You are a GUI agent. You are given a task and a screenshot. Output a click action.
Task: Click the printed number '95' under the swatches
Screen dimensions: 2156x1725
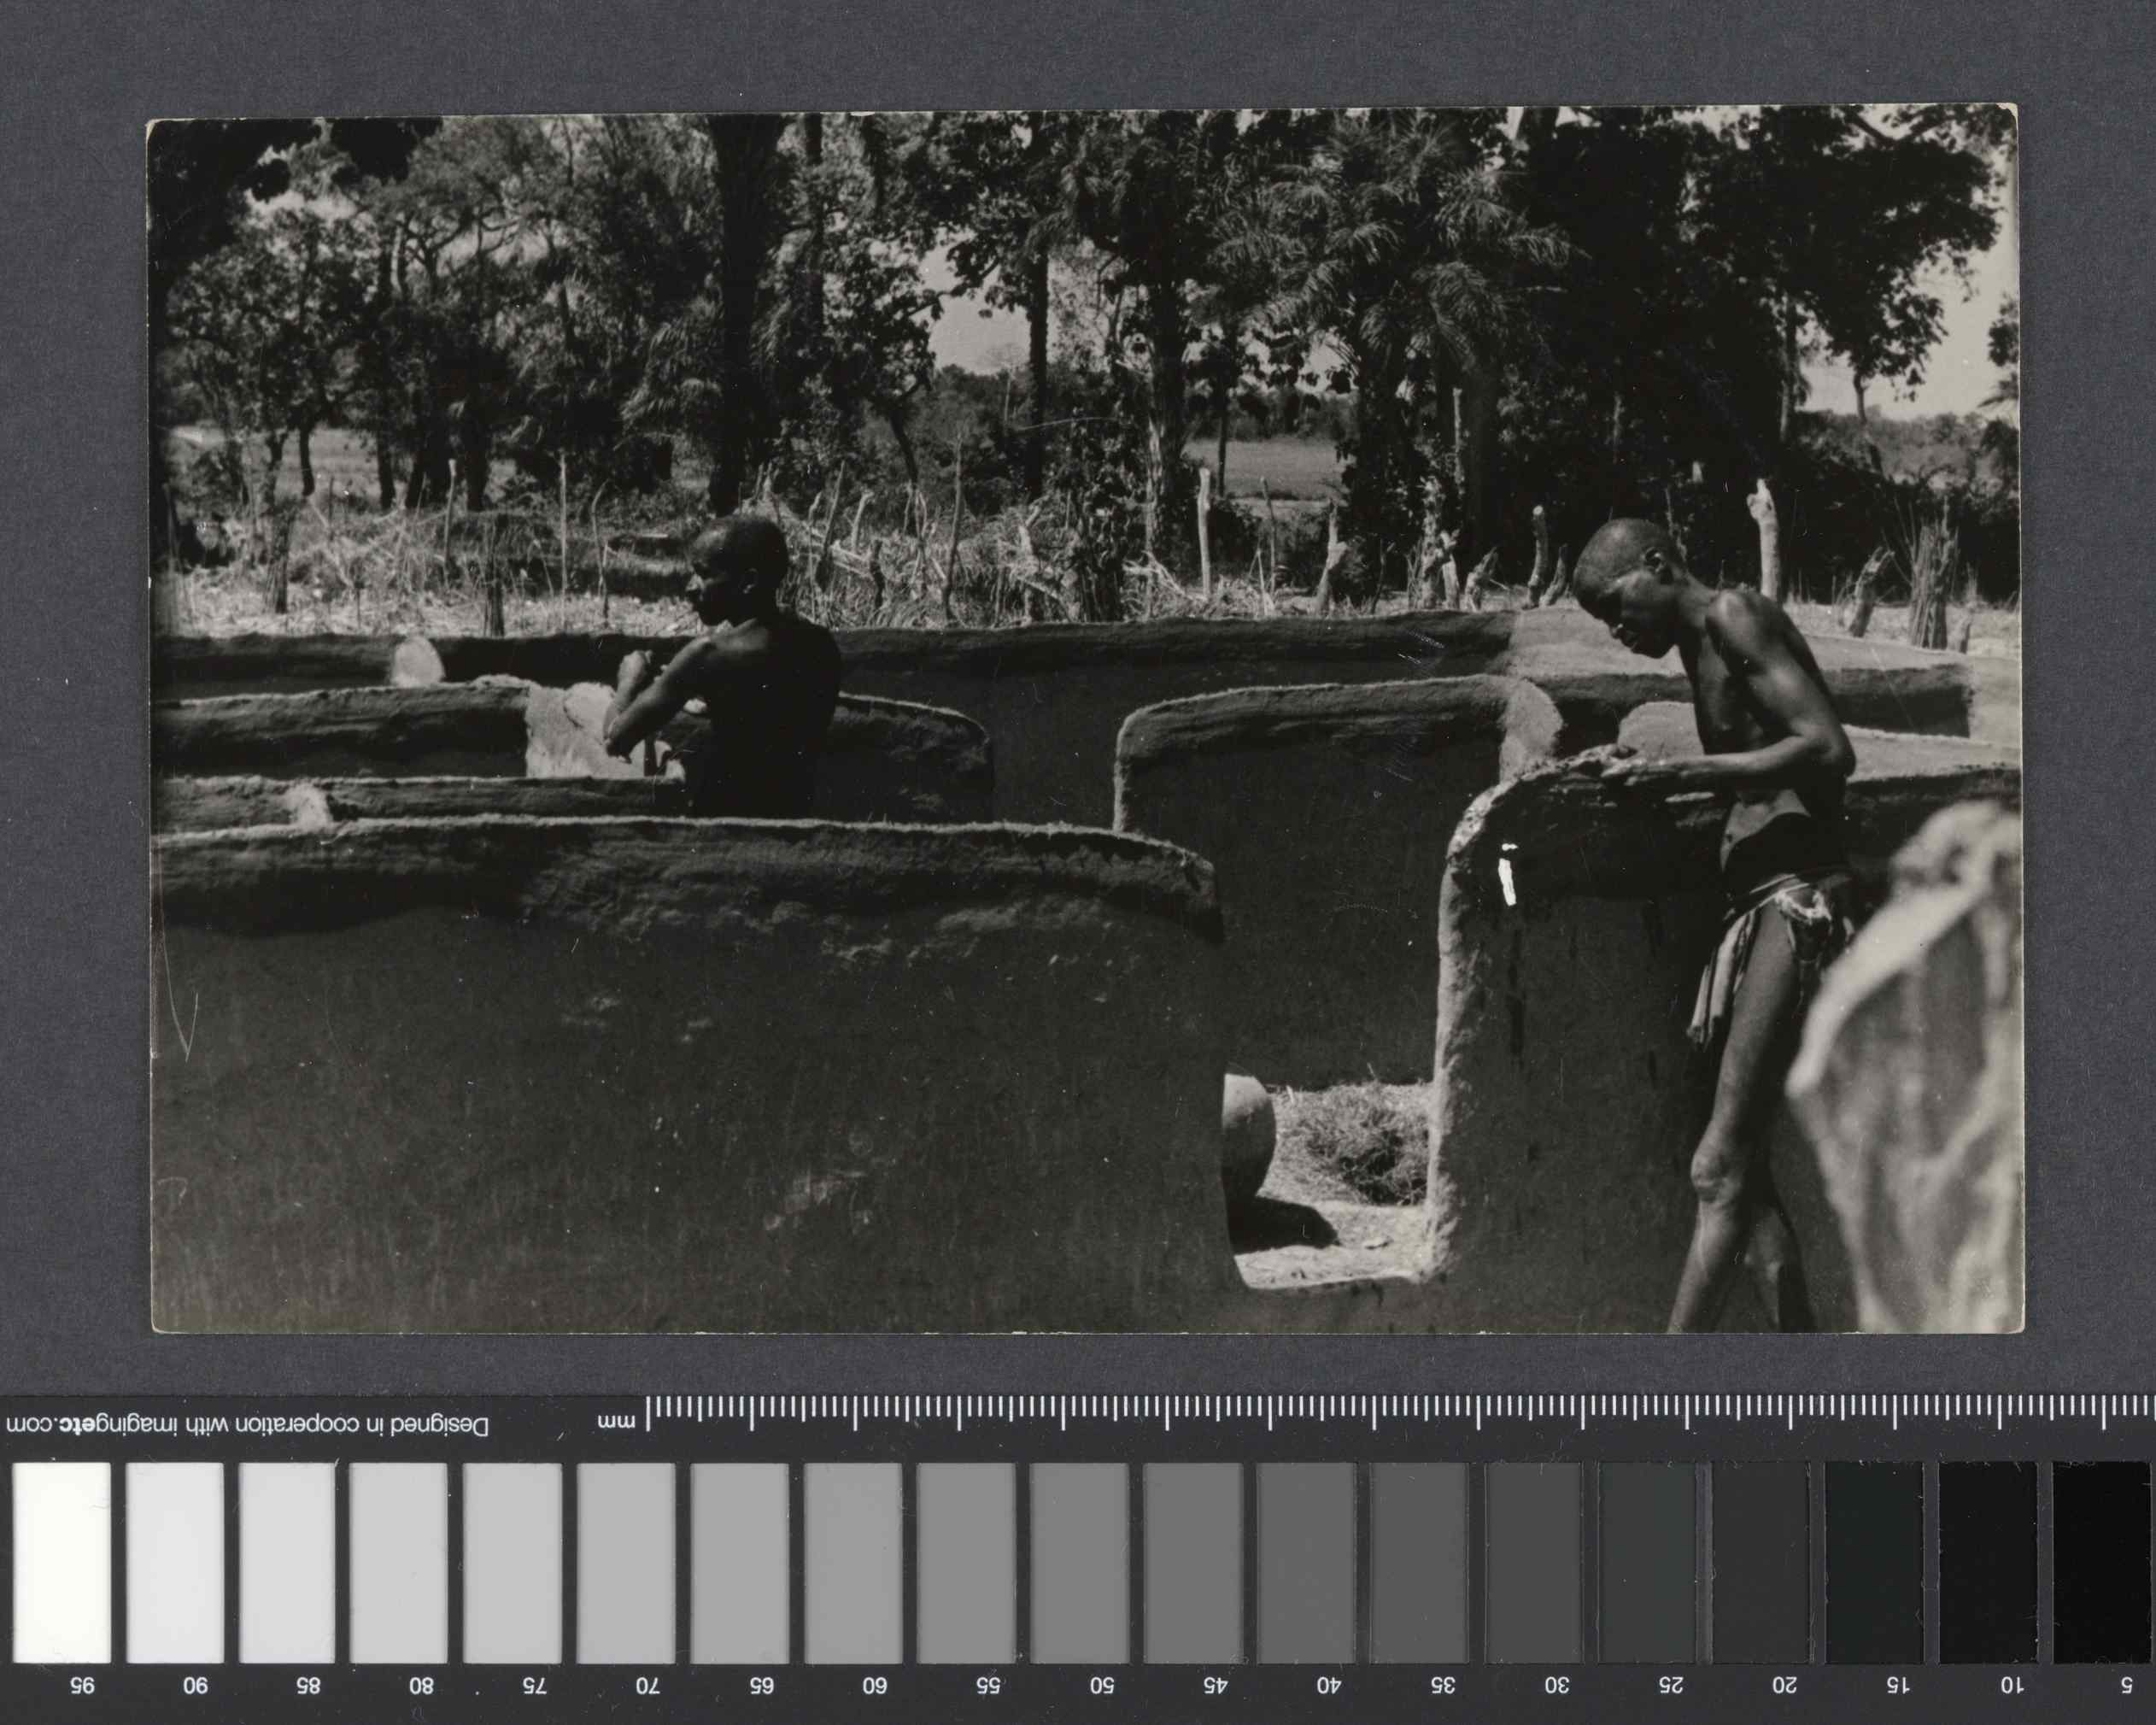(x=80, y=1686)
